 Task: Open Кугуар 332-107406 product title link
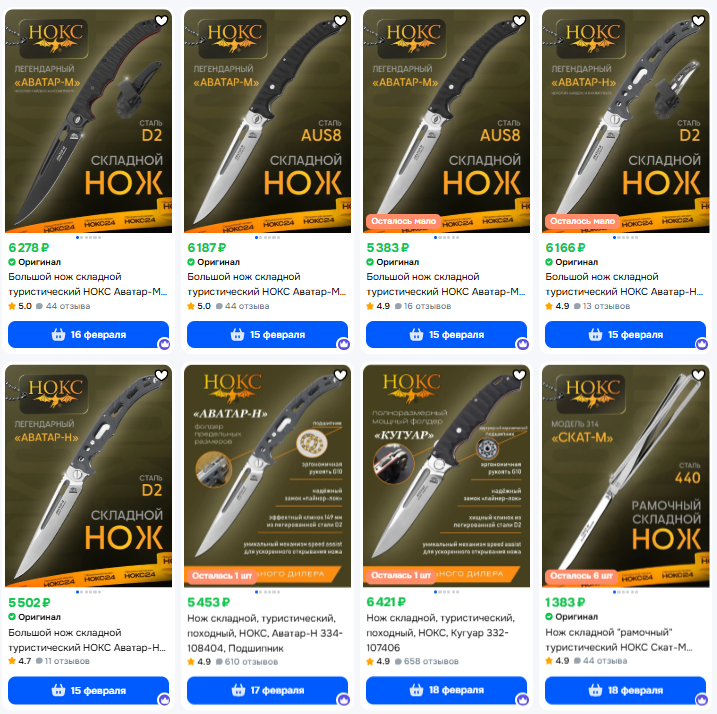click(x=440, y=633)
